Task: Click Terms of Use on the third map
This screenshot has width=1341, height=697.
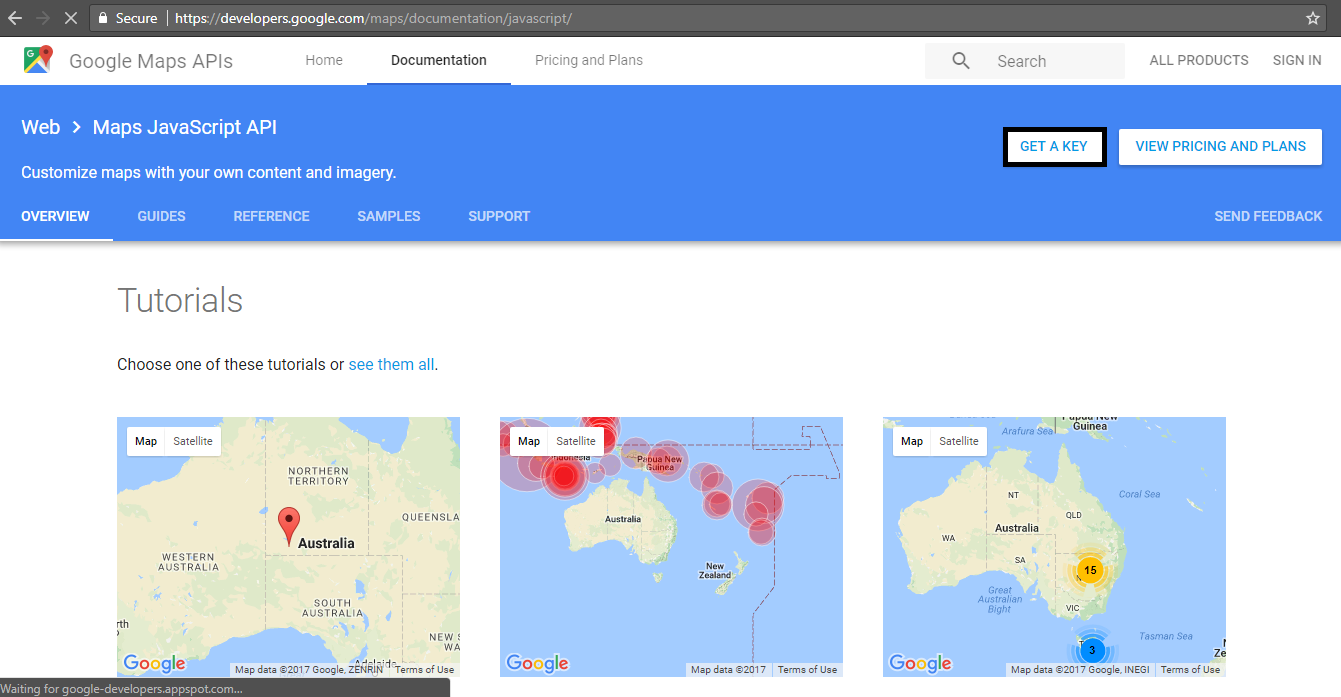Action: click(x=1191, y=670)
